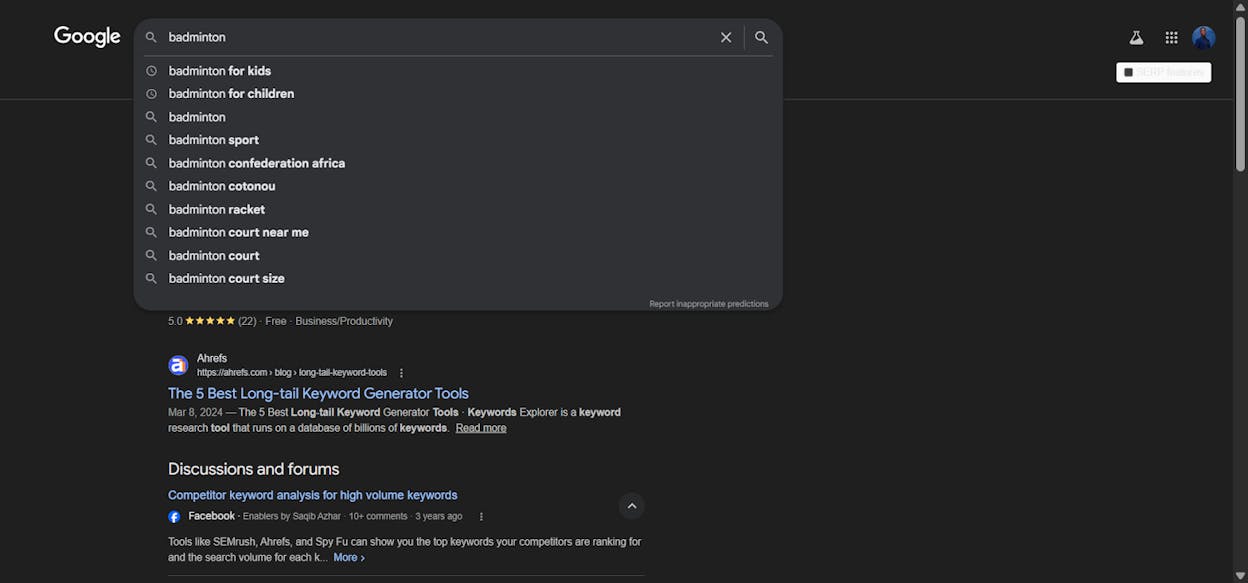The width and height of the screenshot is (1248, 583).
Task: Click 'Discussions and forums' heading
Action: (x=253, y=469)
